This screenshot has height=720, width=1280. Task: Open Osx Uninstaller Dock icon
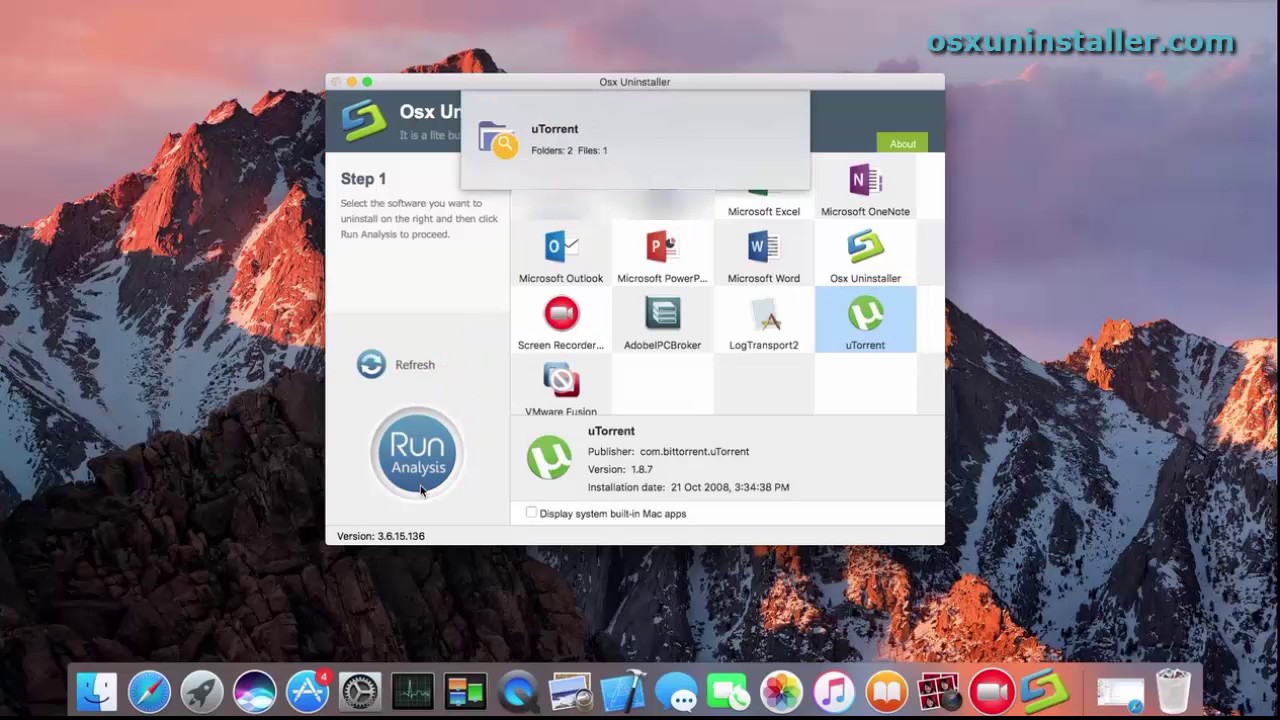click(x=1044, y=692)
